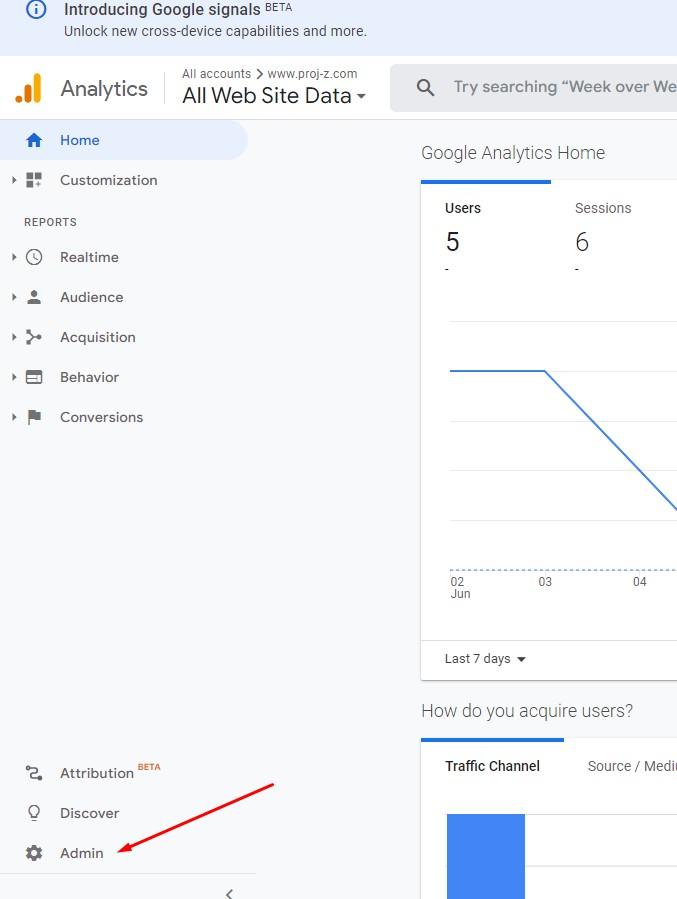The height and width of the screenshot is (899, 677).
Task: Switch to the Sessions metric tab
Action: coord(602,209)
